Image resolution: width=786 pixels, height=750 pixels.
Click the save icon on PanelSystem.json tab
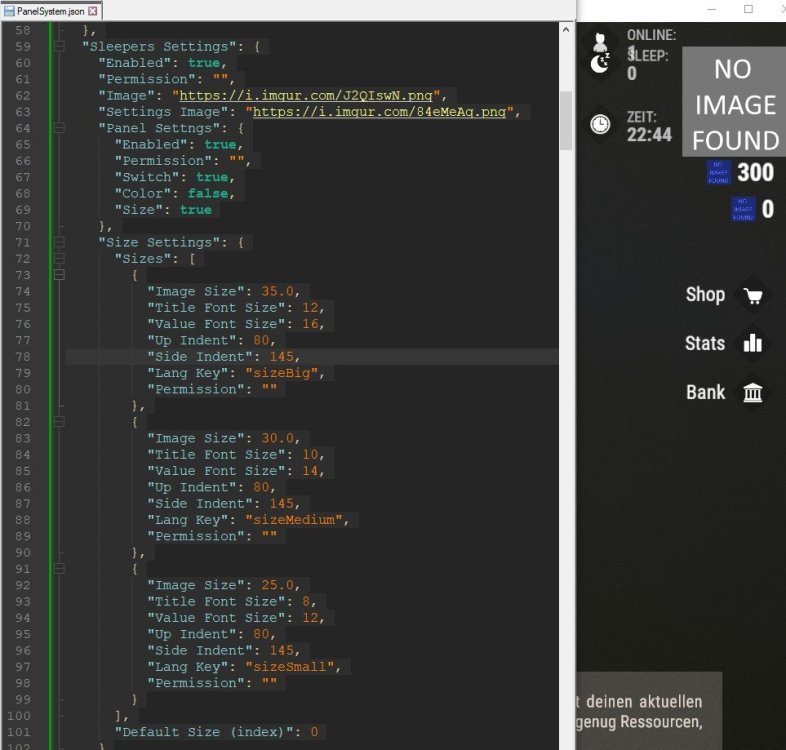pos(9,11)
